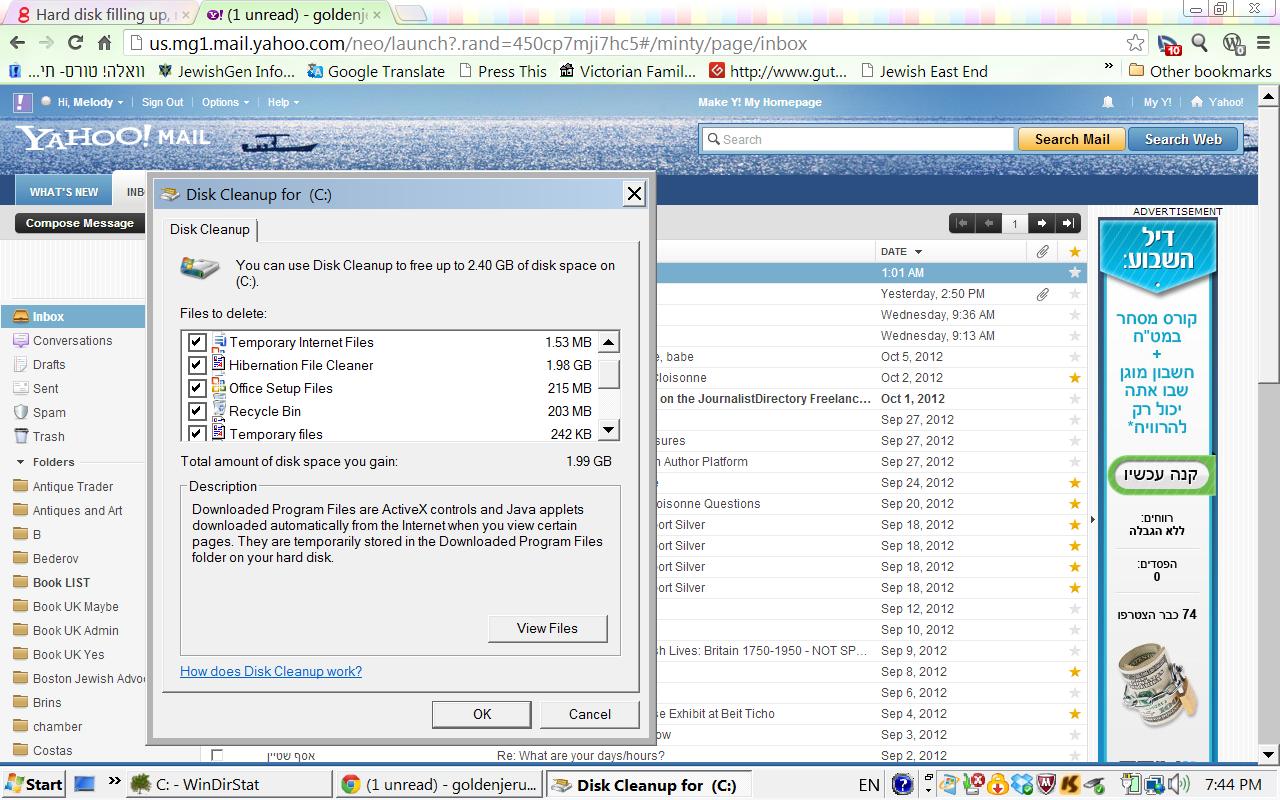This screenshot has width=1280, height=800.
Task: Star the Oct 5, 2012 email
Action: point(1075,357)
